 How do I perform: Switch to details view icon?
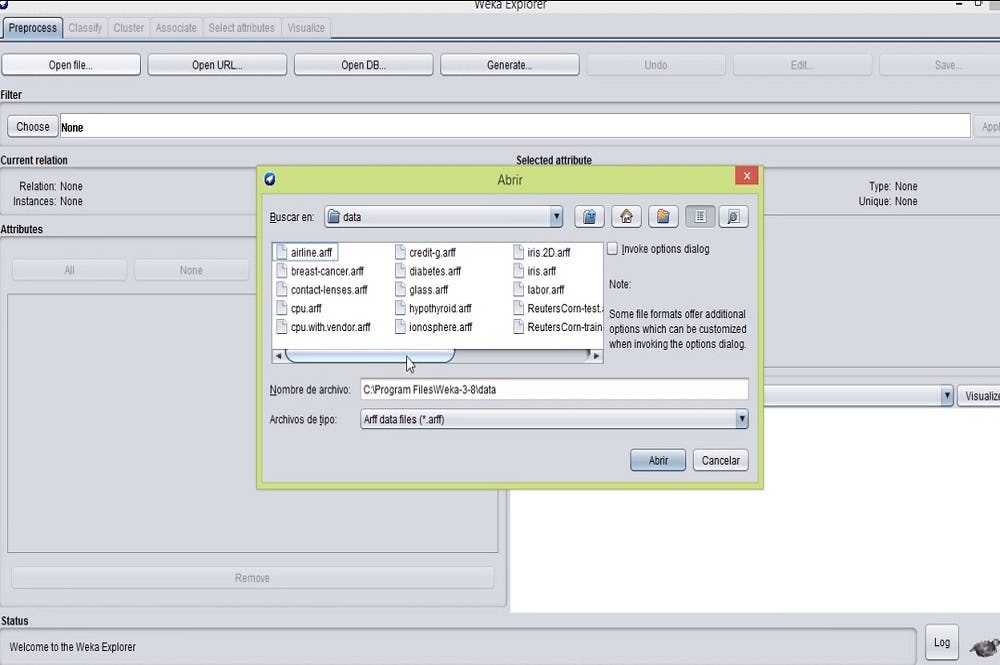click(733, 216)
